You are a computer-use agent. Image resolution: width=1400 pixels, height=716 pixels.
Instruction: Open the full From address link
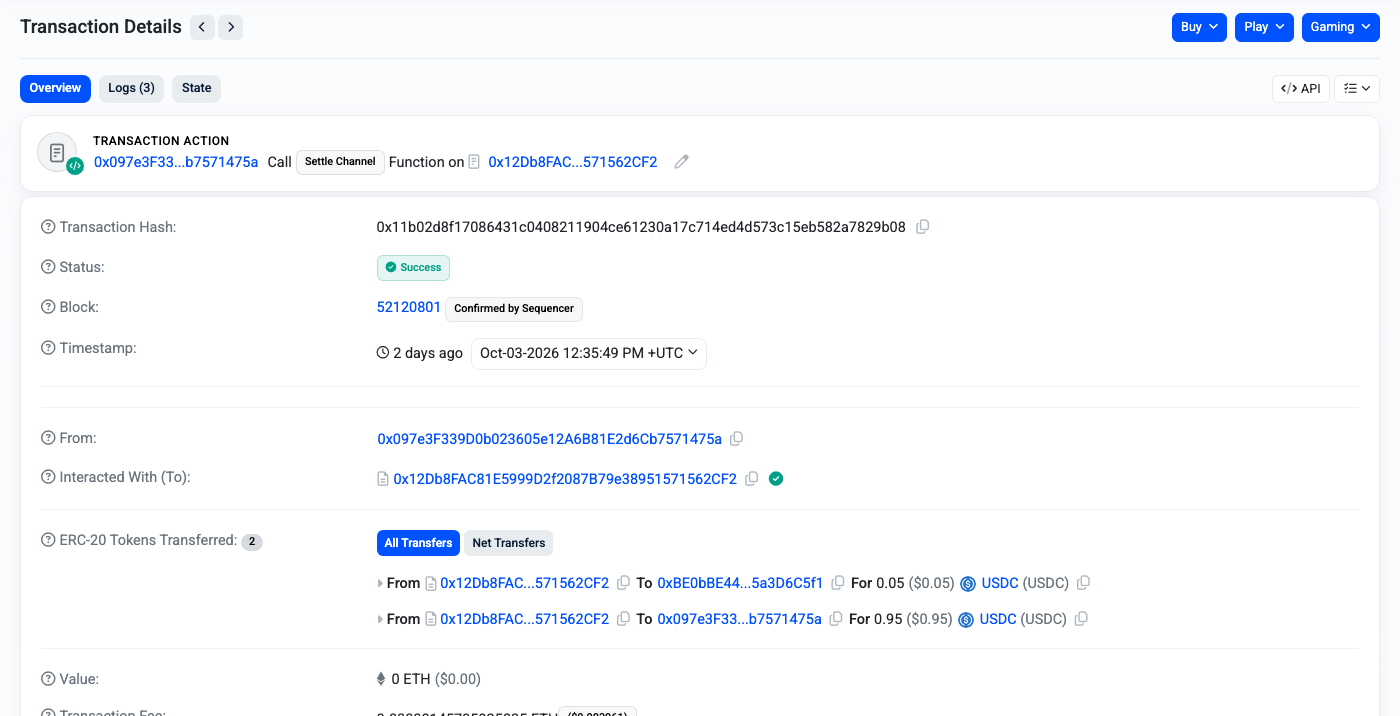550,439
